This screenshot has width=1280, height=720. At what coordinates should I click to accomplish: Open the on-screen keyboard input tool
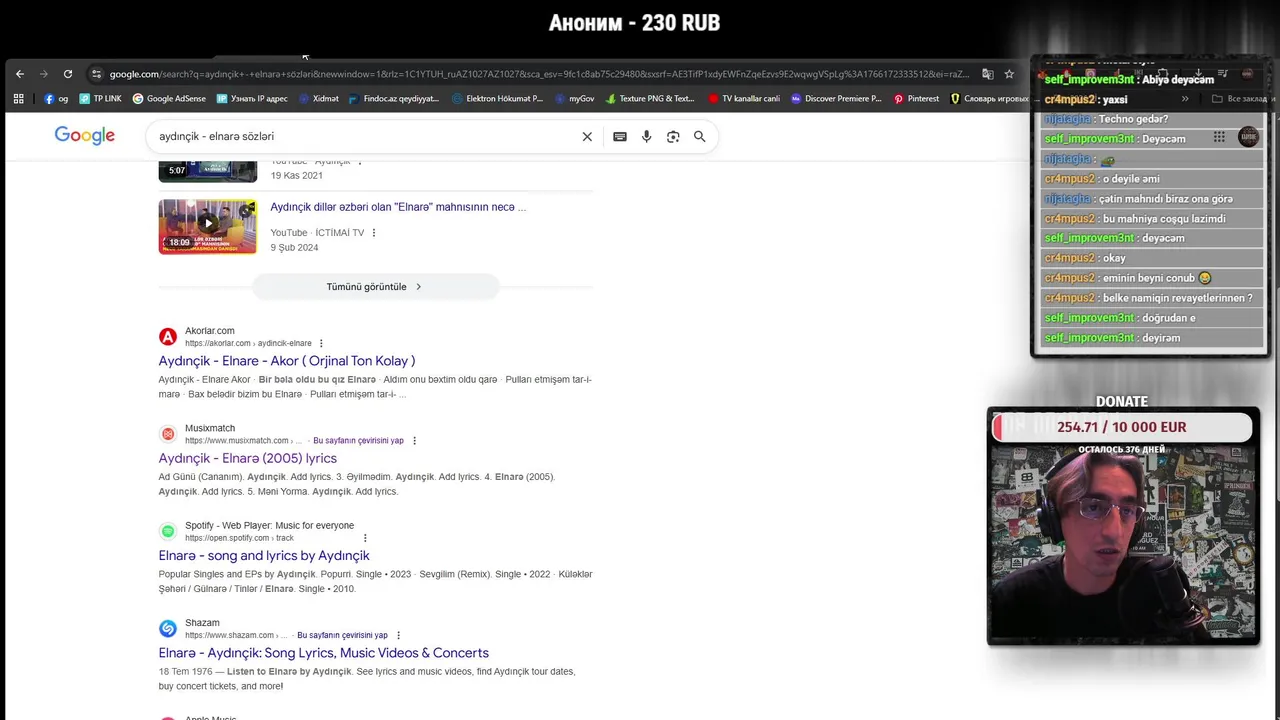tap(620, 137)
